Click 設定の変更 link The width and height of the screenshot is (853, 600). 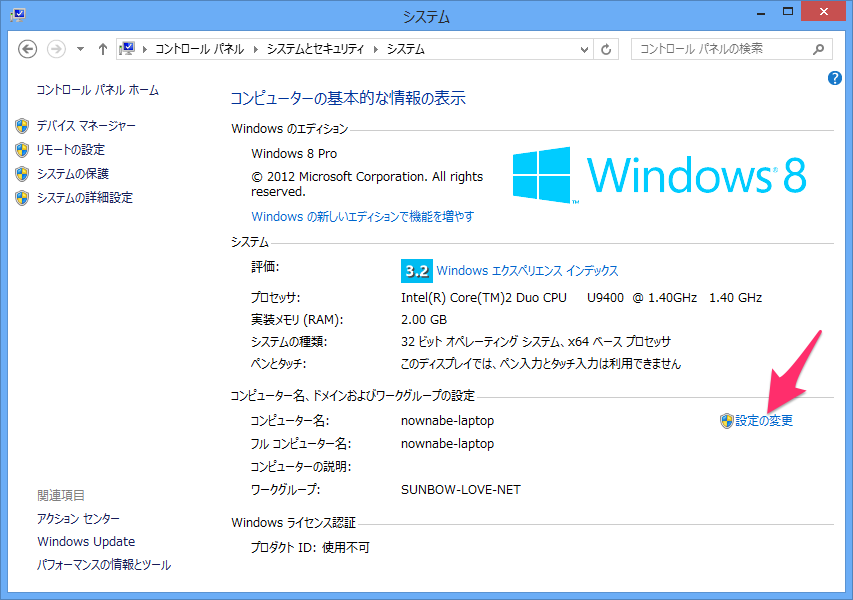(x=764, y=420)
